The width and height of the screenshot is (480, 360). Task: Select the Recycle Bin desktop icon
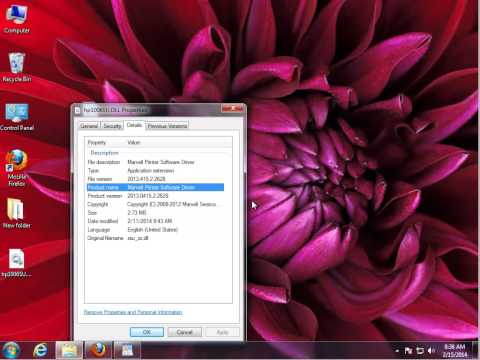17,68
